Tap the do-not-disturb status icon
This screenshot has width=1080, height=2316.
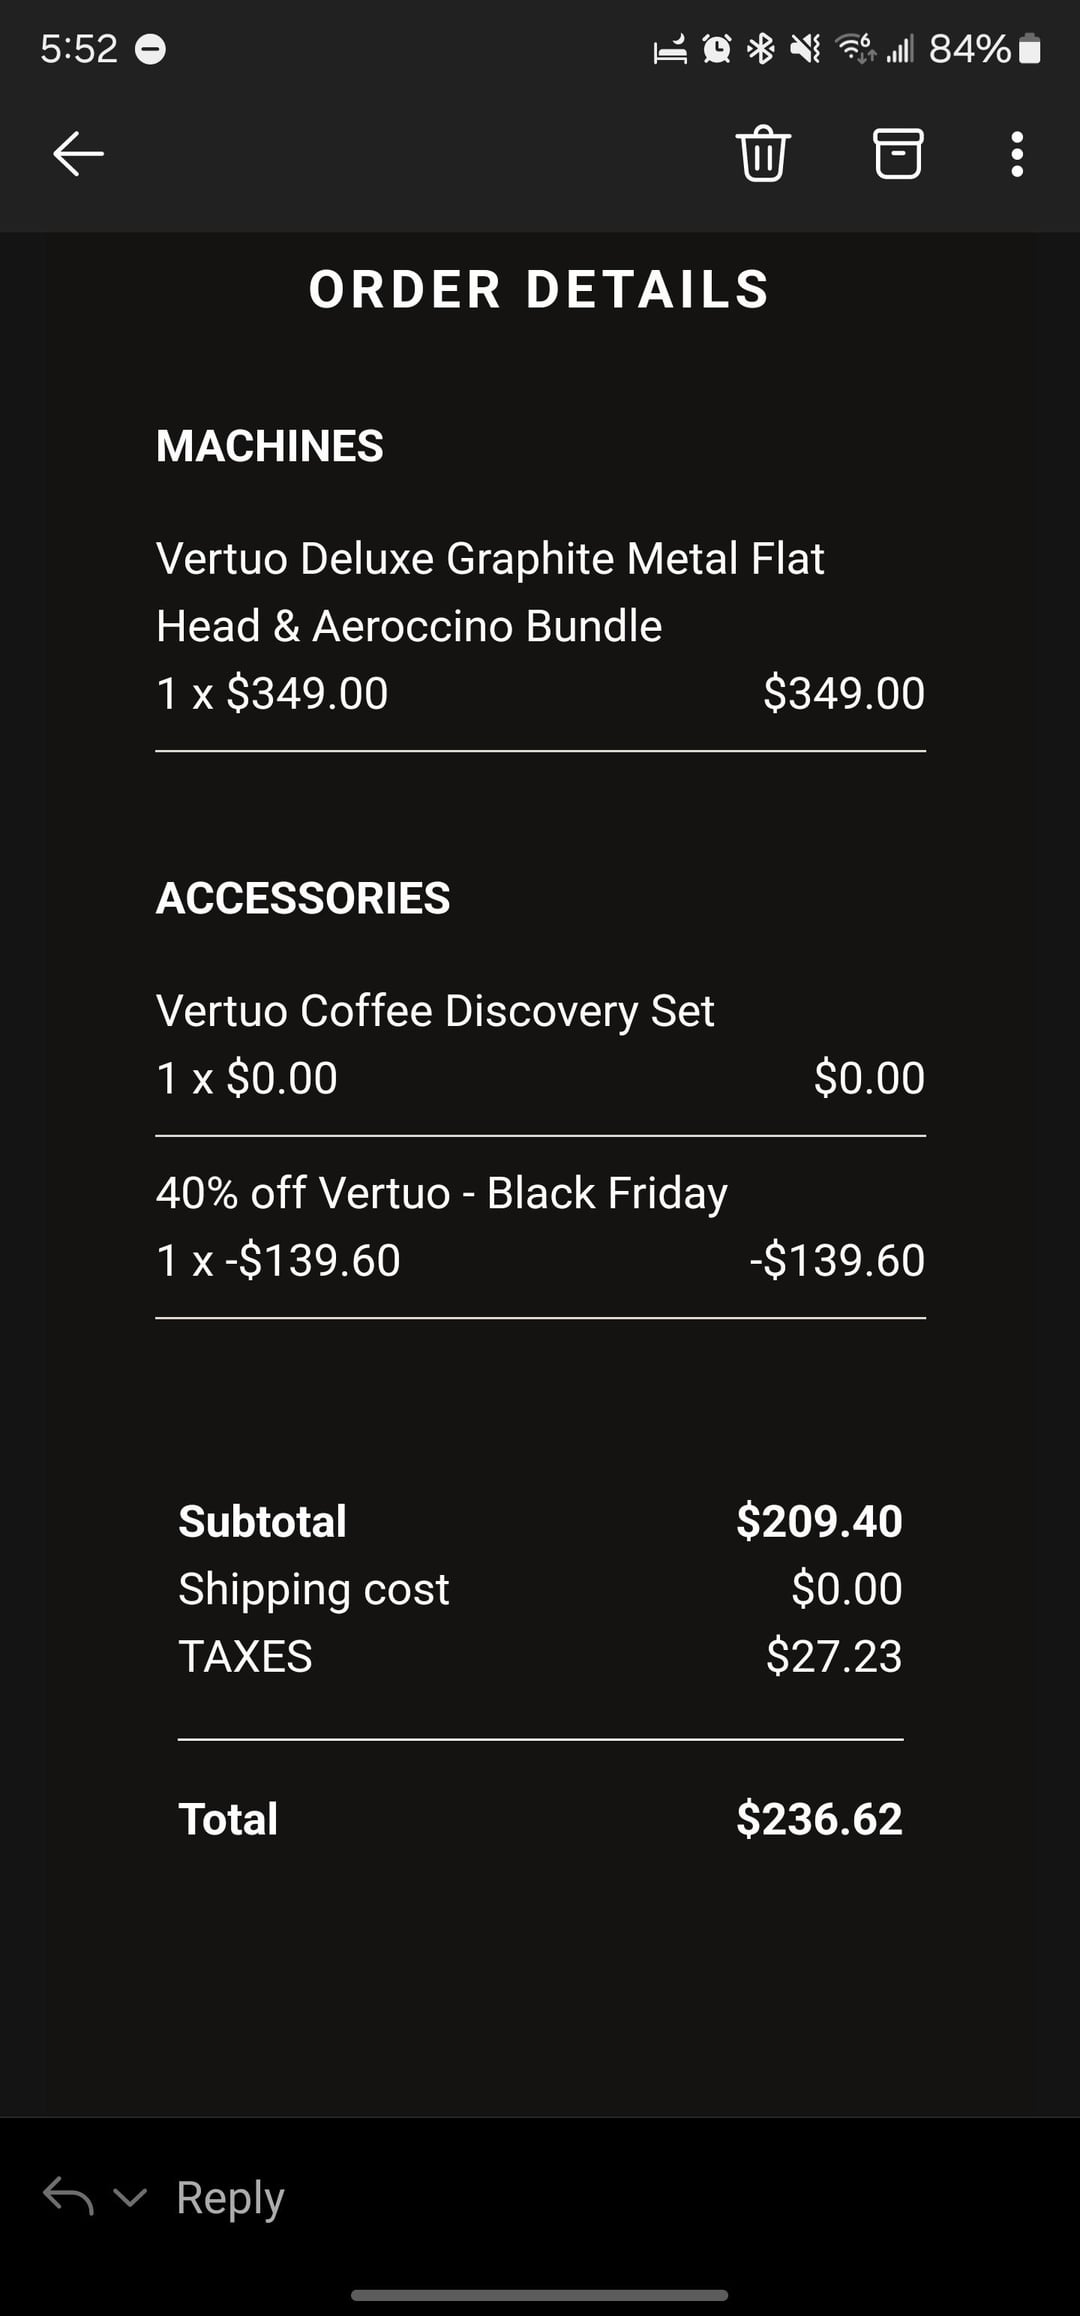150,49
